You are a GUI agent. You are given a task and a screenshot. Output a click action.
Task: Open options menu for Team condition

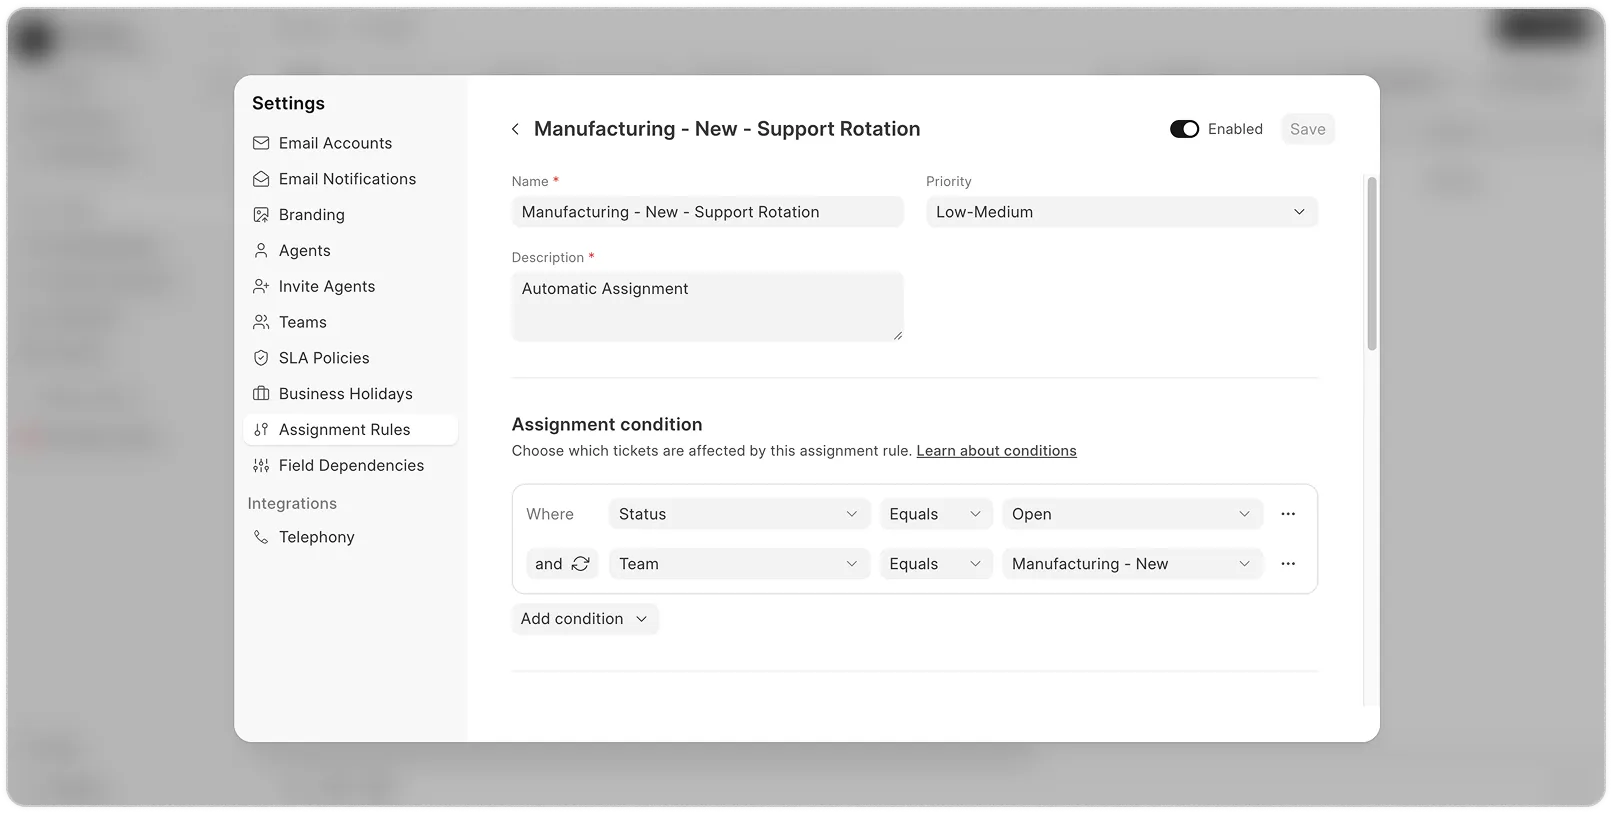[x=1288, y=564]
